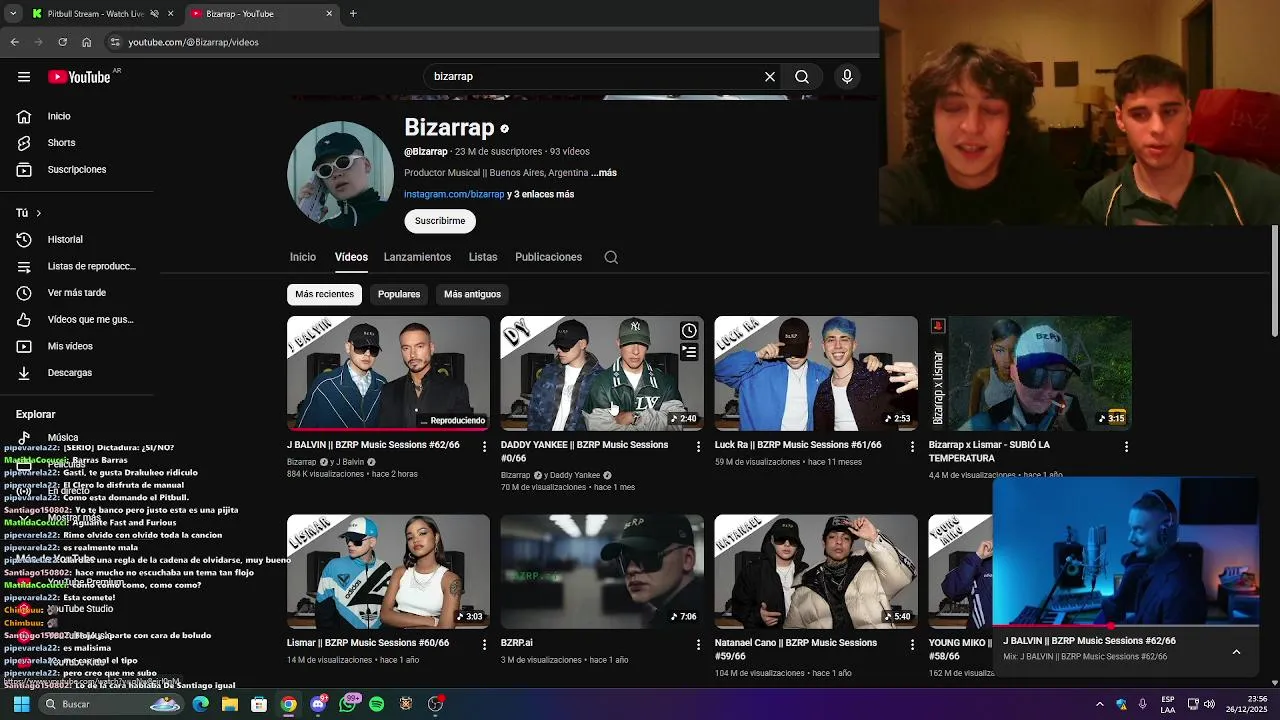The image size is (1280, 720).
Task: Toggle the system tray microphone icon
Action: coord(1142,704)
